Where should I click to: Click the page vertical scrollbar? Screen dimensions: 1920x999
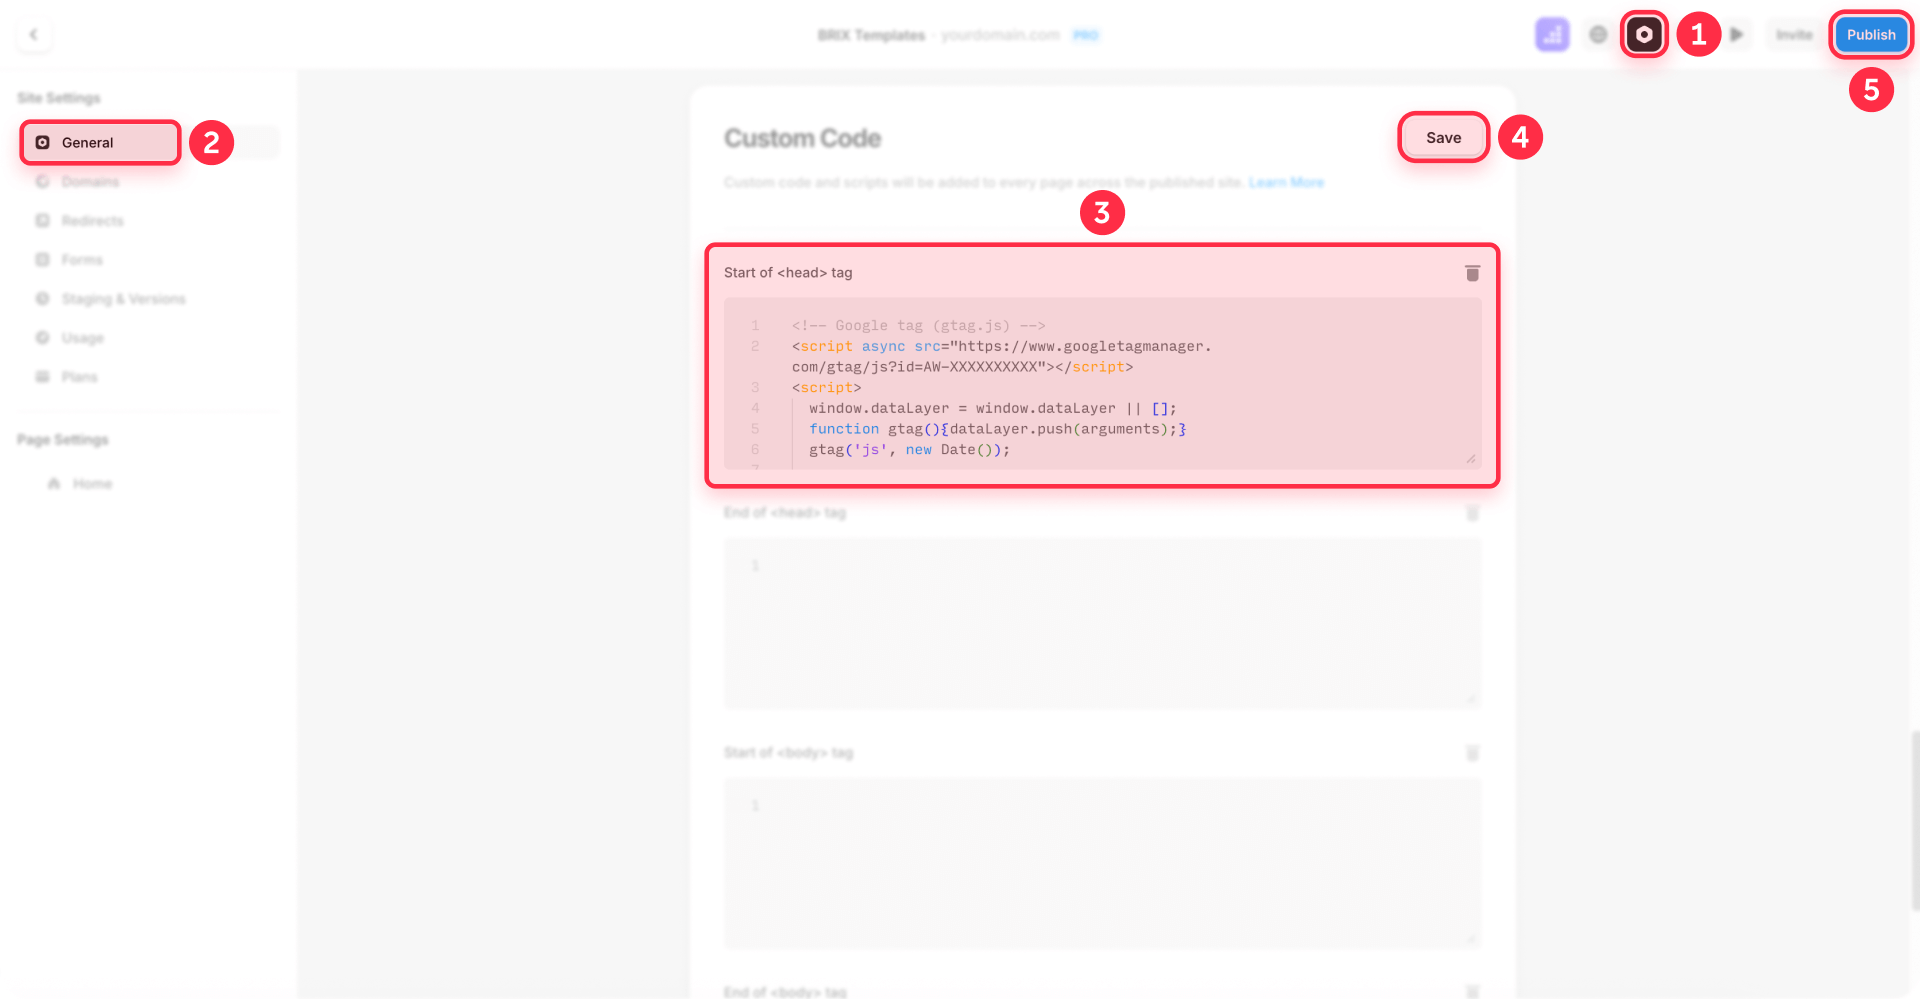point(1915,820)
